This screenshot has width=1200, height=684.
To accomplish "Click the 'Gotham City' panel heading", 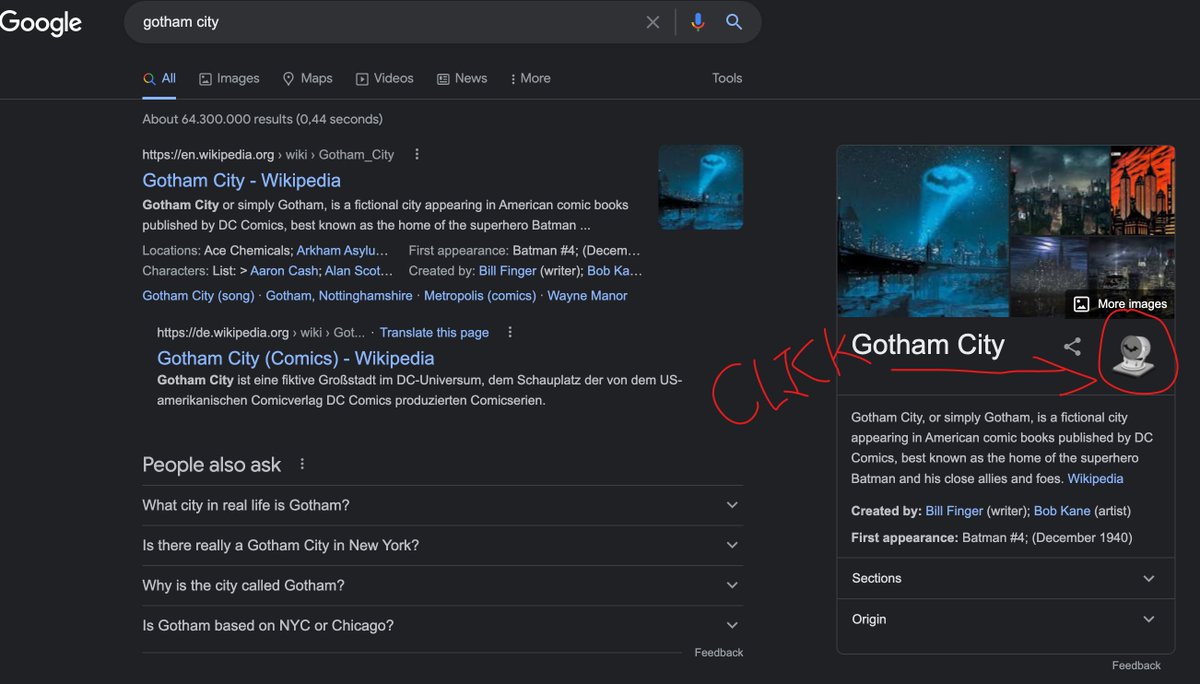I will coord(927,345).
